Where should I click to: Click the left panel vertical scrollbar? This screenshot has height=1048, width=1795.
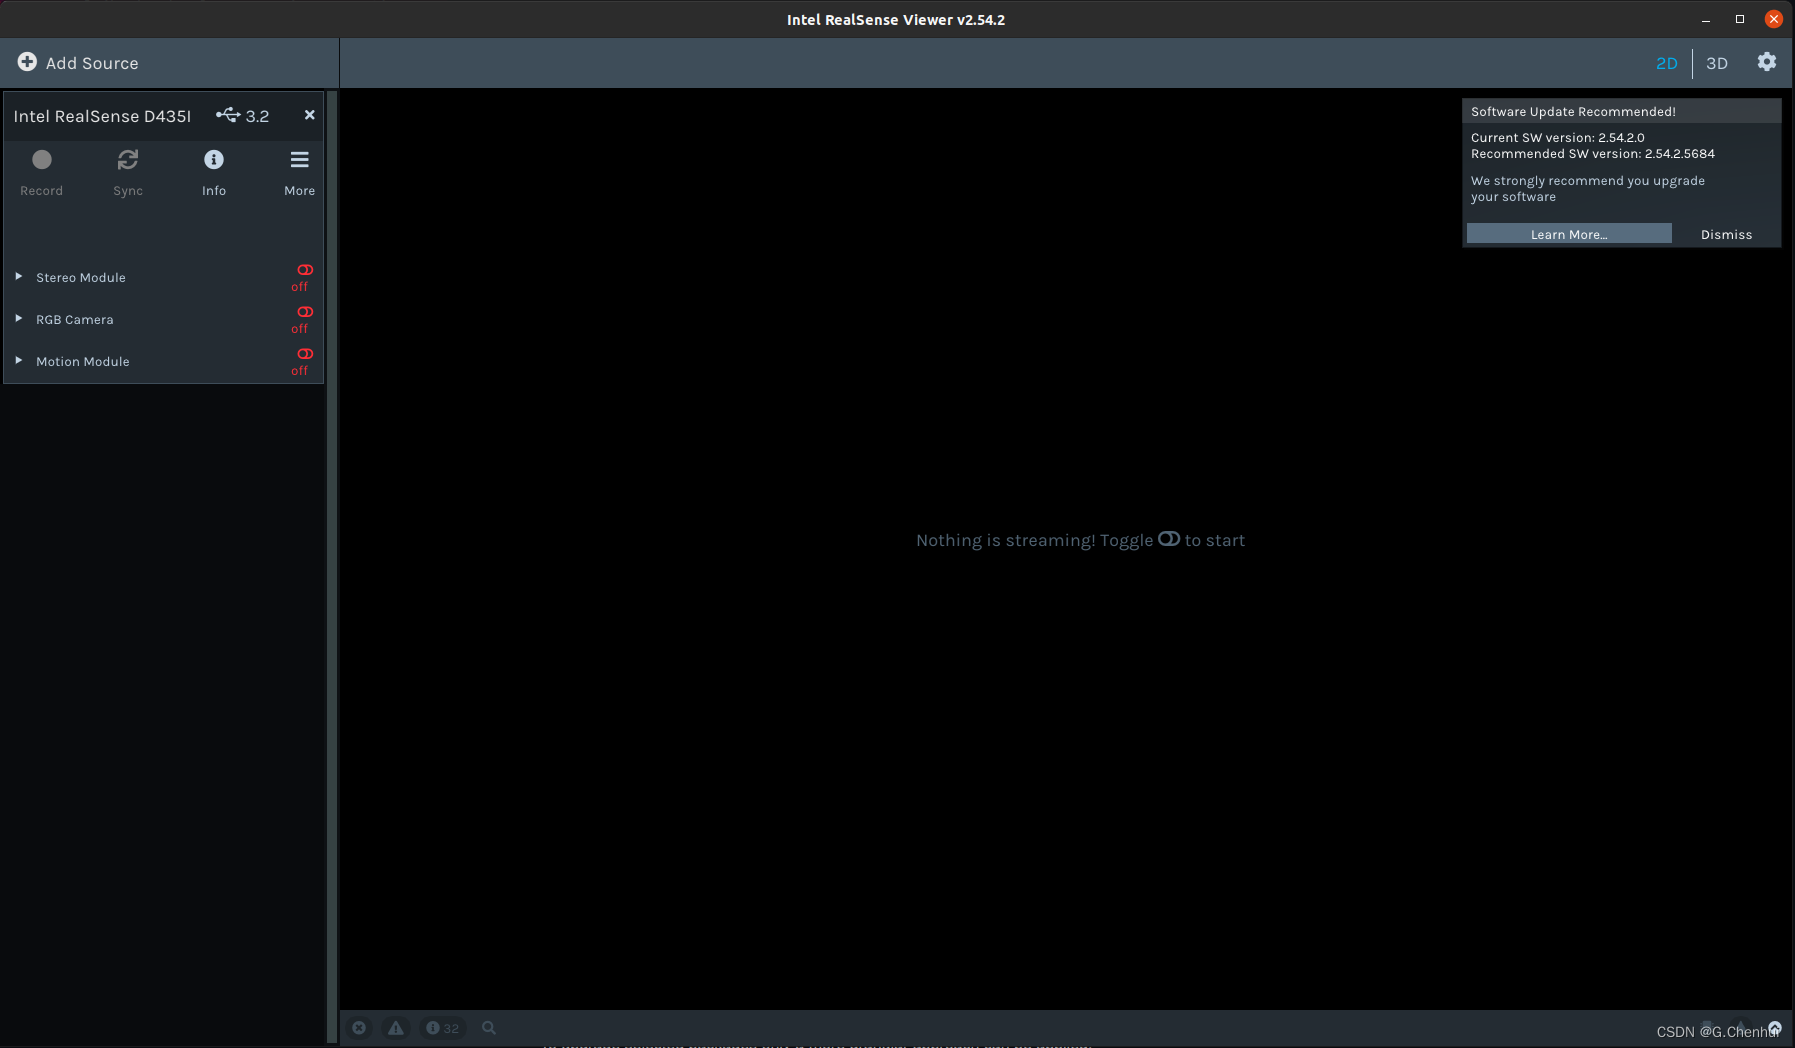click(x=332, y=566)
